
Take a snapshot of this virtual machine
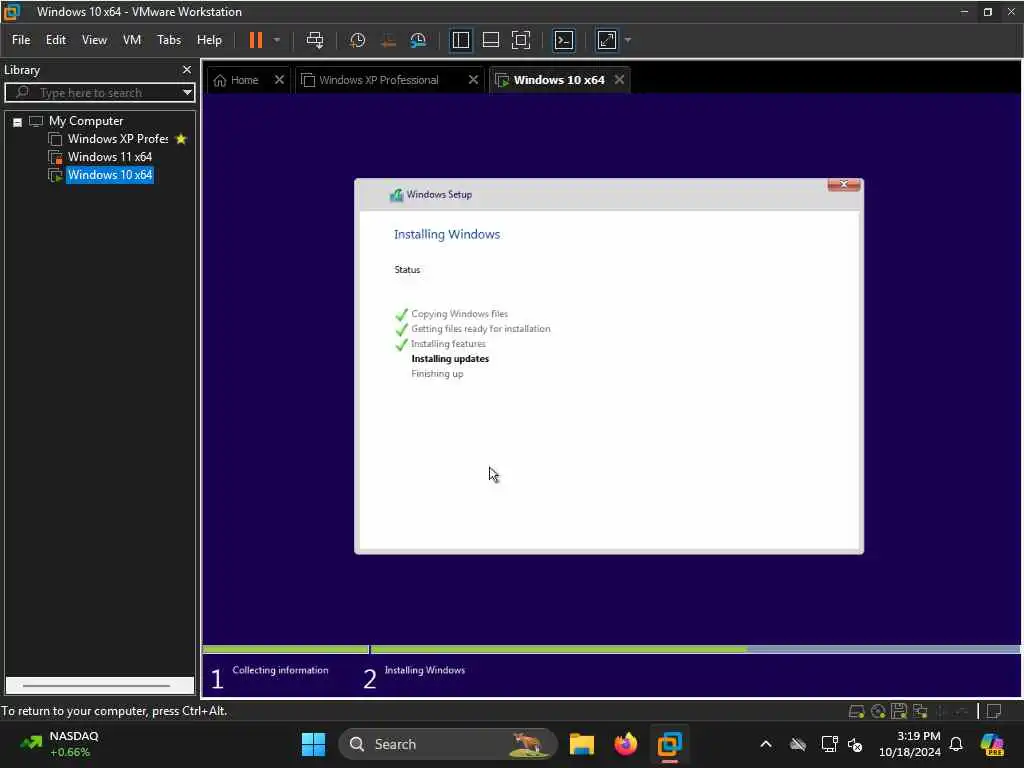(357, 40)
